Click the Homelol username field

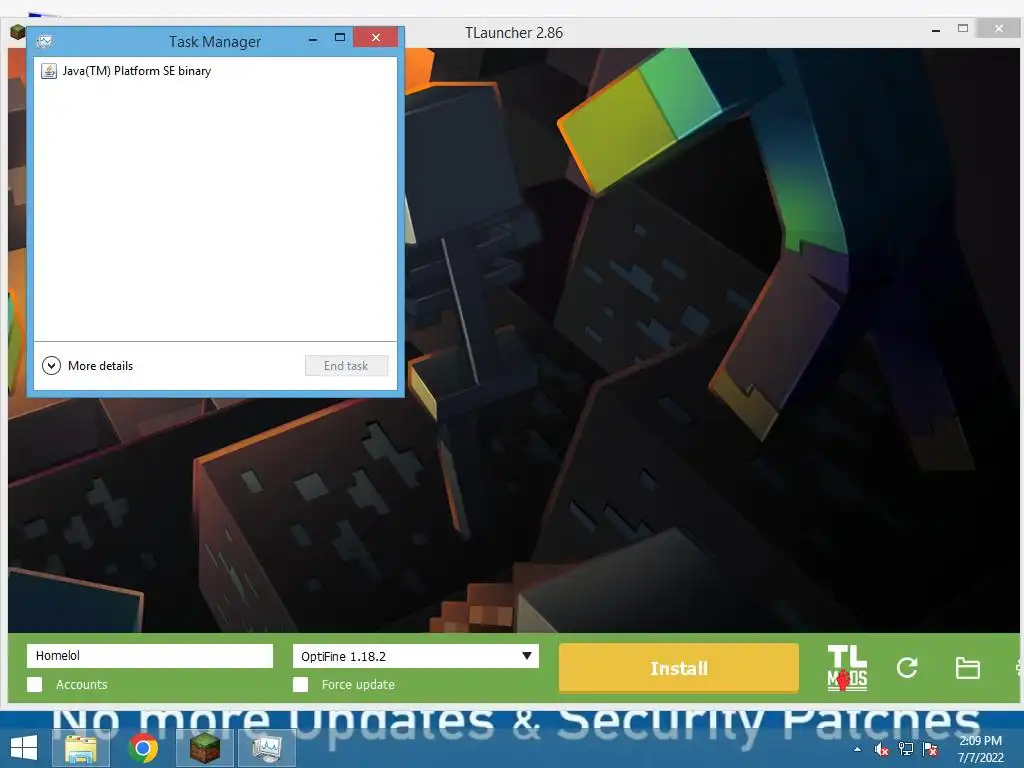(150, 656)
